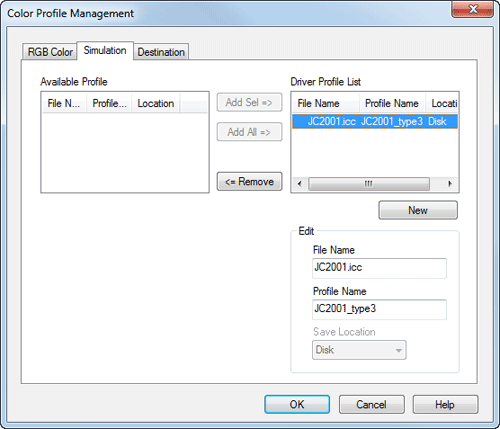500x429 pixels.
Task: Click the File Name text field
Action: (x=379, y=268)
